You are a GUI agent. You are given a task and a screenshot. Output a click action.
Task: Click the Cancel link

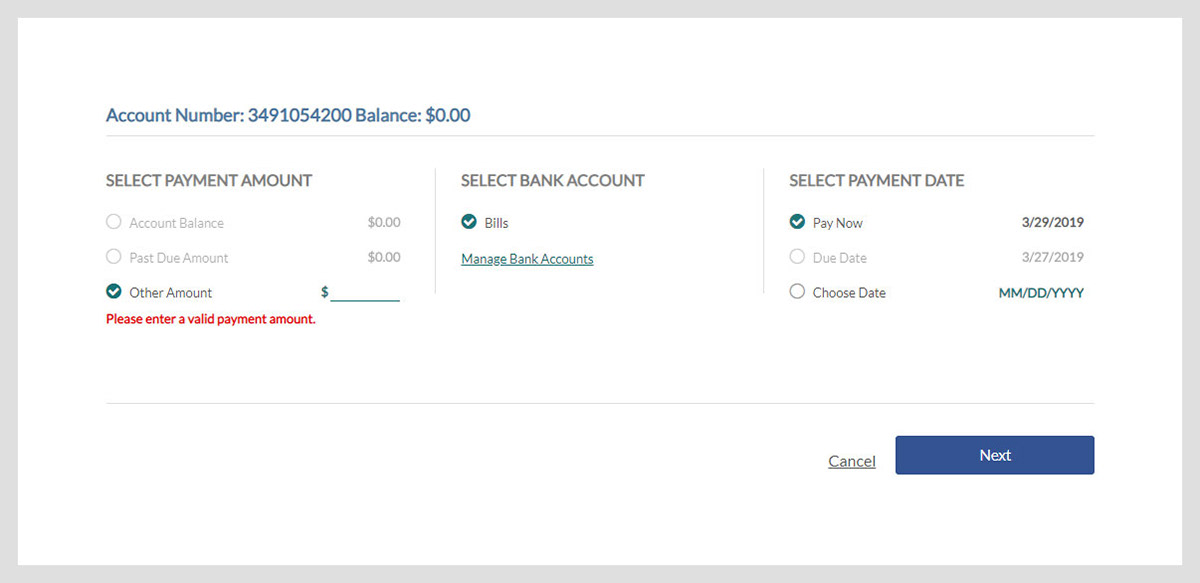click(x=852, y=461)
